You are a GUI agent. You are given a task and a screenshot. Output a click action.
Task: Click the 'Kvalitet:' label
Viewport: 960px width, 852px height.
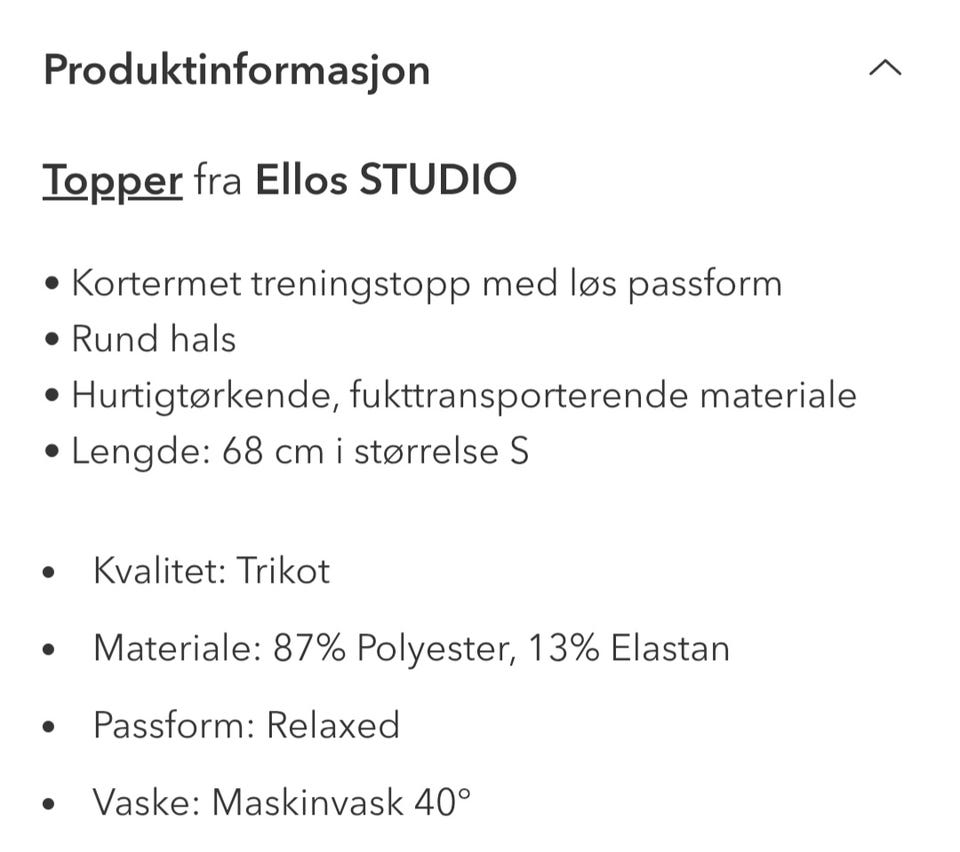[149, 571]
